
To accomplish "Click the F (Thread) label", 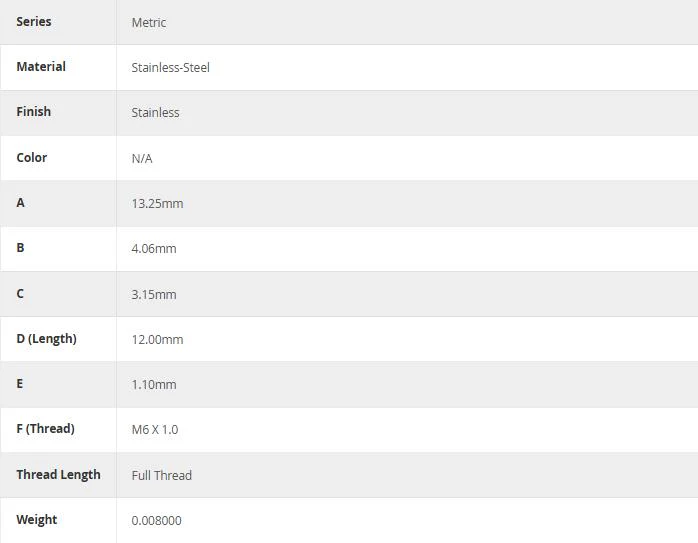I will coord(45,429).
